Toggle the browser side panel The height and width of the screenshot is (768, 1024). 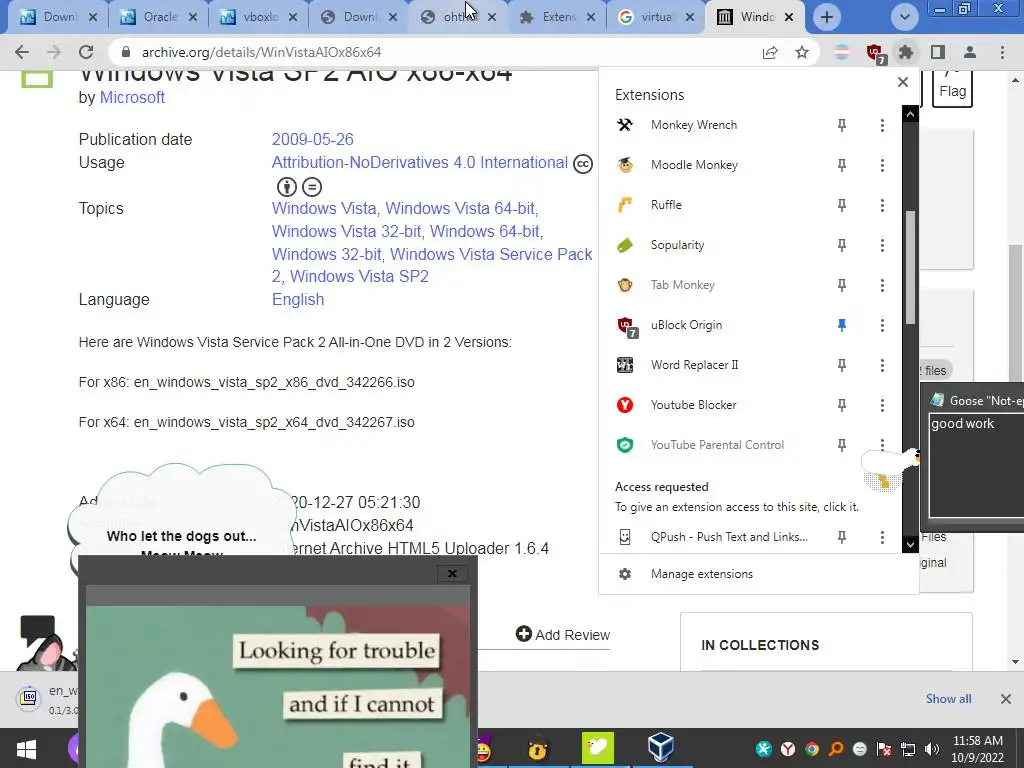coord(938,52)
